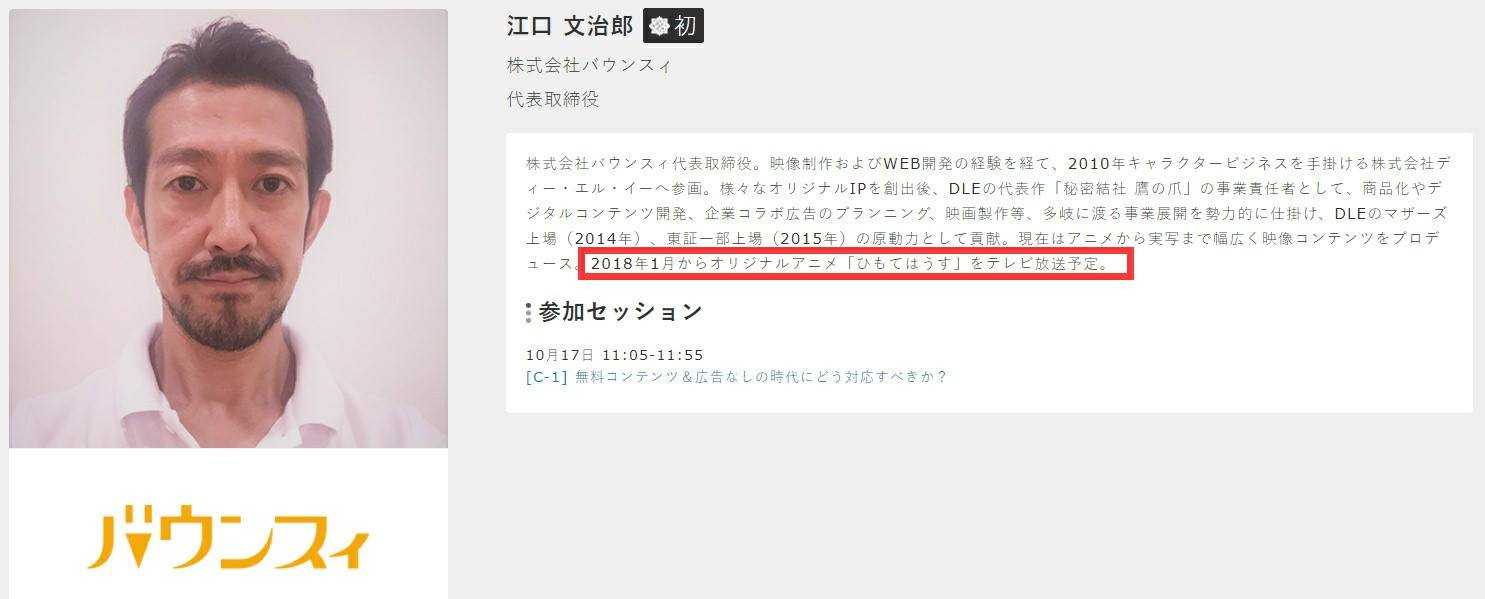Open the [C-1] session code link
Viewport: 1485px width, 599px height.
[x=547, y=377]
